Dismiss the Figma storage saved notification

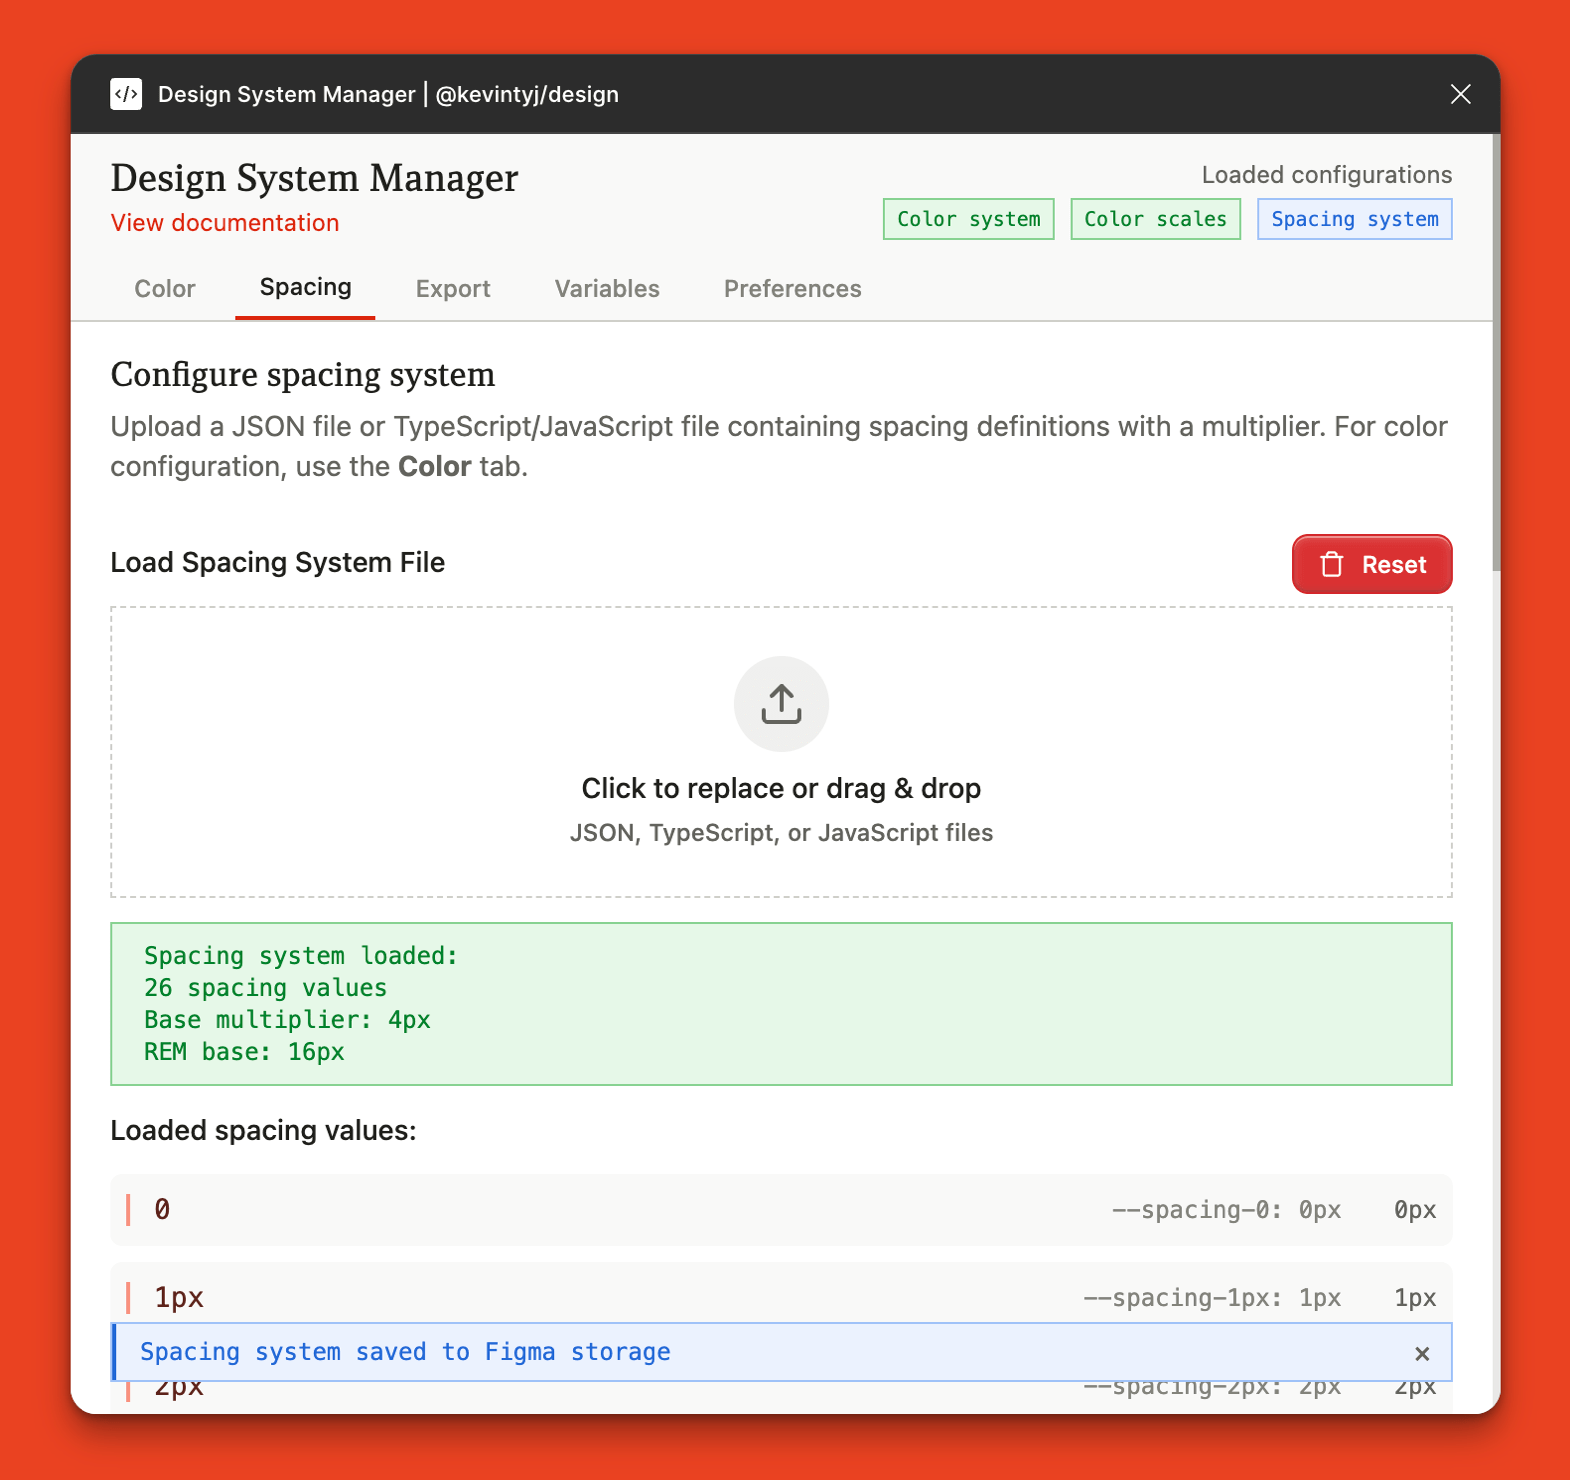coord(1422,1353)
